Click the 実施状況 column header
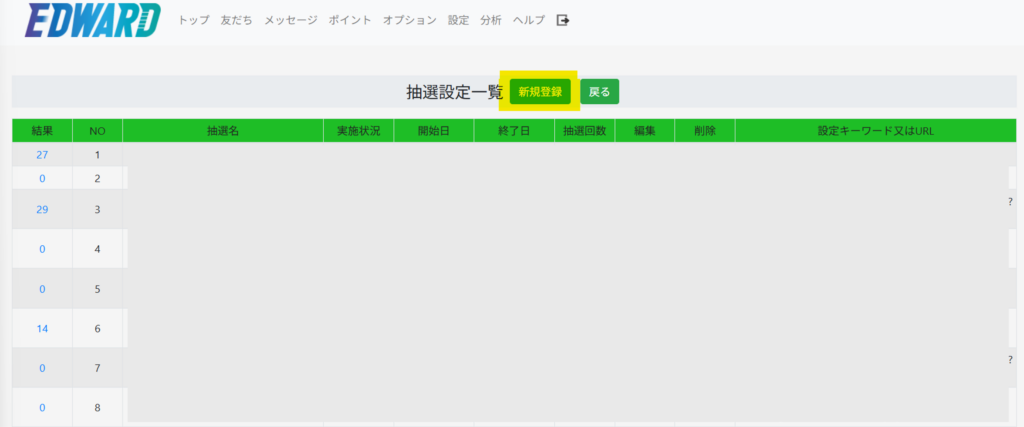Viewport: 1024px width, 427px height. (359, 131)
